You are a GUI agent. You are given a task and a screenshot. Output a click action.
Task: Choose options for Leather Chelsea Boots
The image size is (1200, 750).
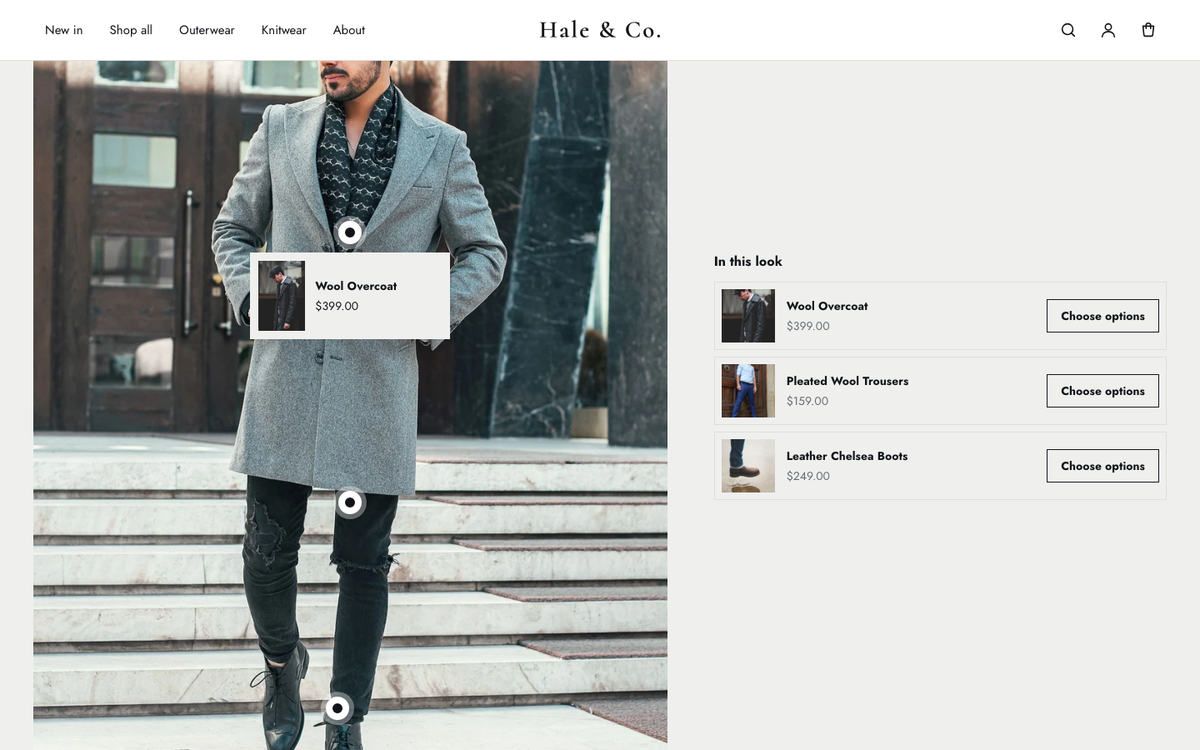coord(1103,466)
